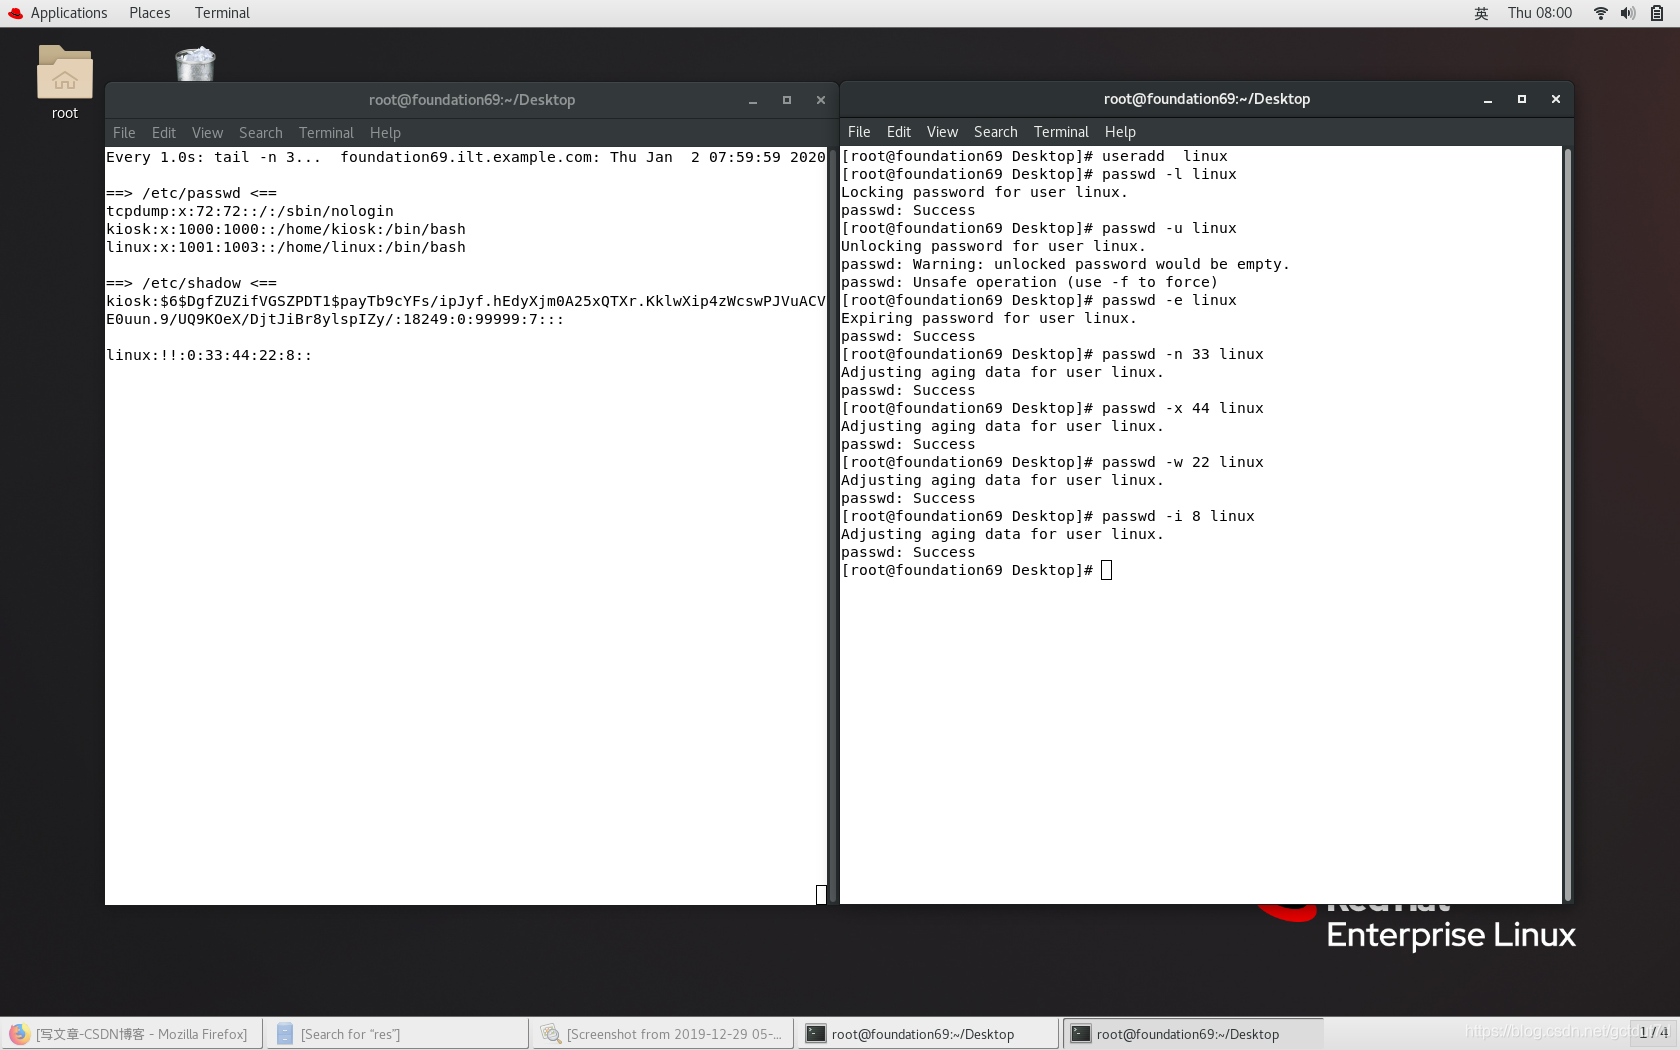Image resolution: width=1680 pixels, height=1050 pixels.
Task: Click the linux:!!:0:33:44:22:8:: shadow line
Action: [x=209, y=355]
